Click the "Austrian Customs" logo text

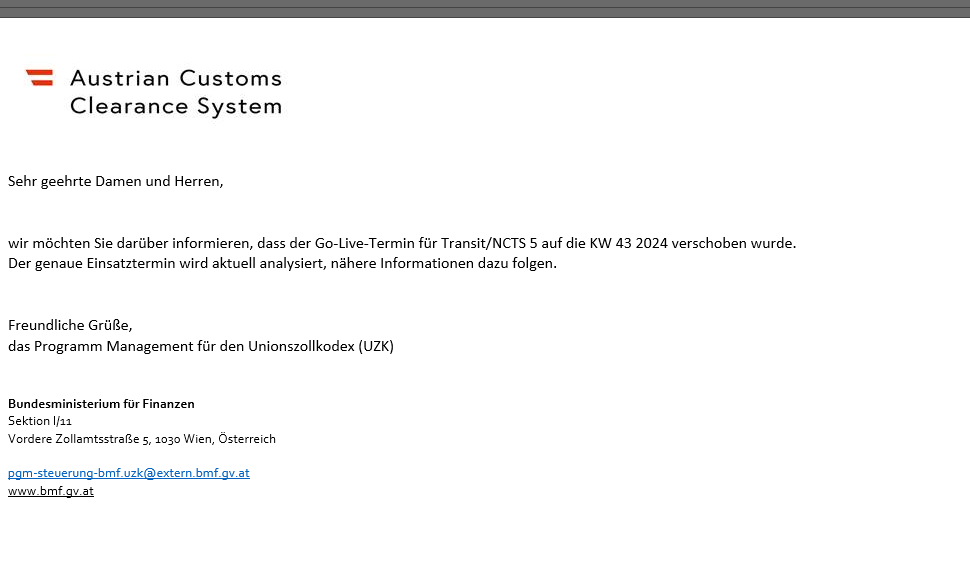pos(176,78)
